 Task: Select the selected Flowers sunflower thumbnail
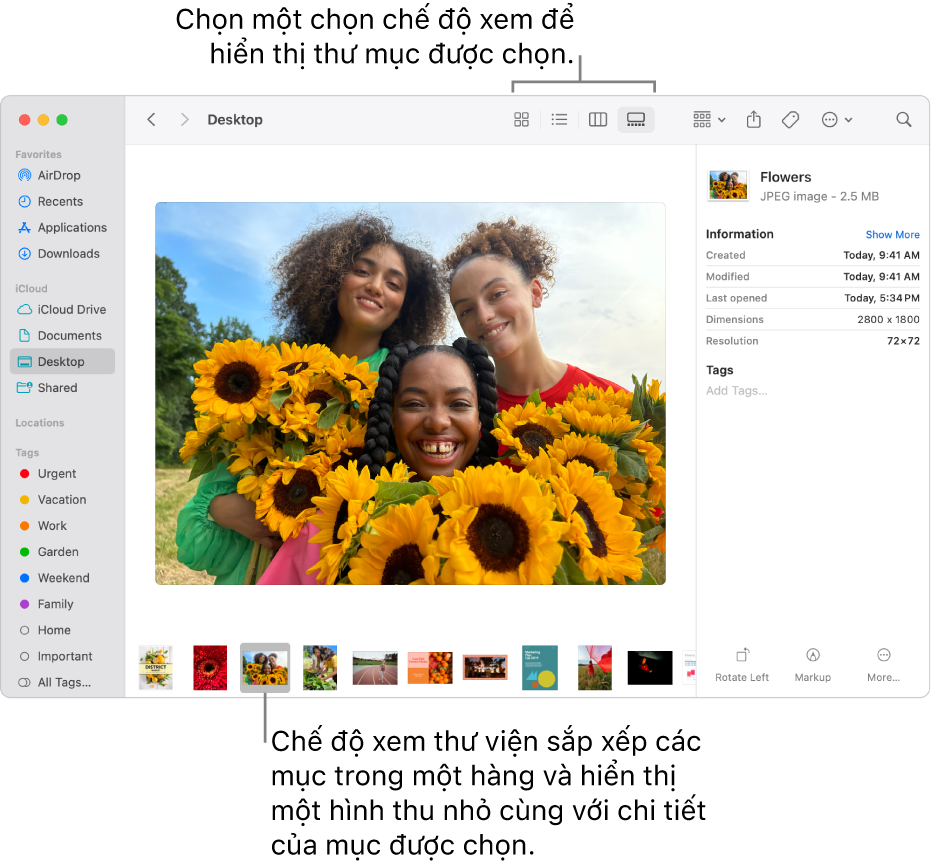(x=265, y=667)
